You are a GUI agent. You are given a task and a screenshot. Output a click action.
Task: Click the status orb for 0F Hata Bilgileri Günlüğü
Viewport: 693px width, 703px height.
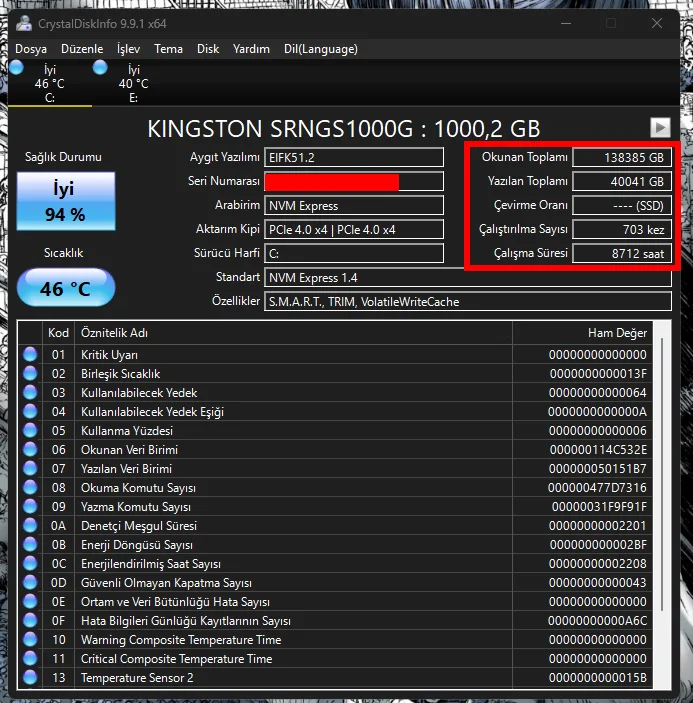[30, 620]
